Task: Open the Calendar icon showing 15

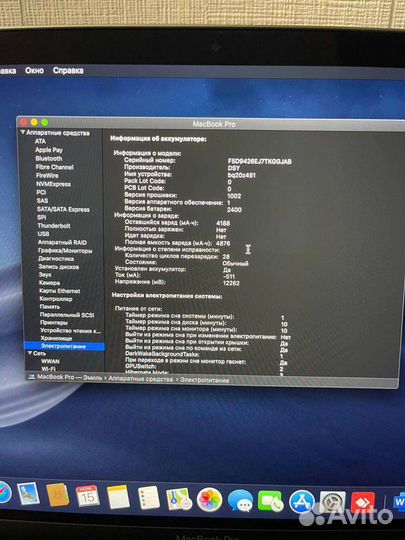Action: click(87, 496)
